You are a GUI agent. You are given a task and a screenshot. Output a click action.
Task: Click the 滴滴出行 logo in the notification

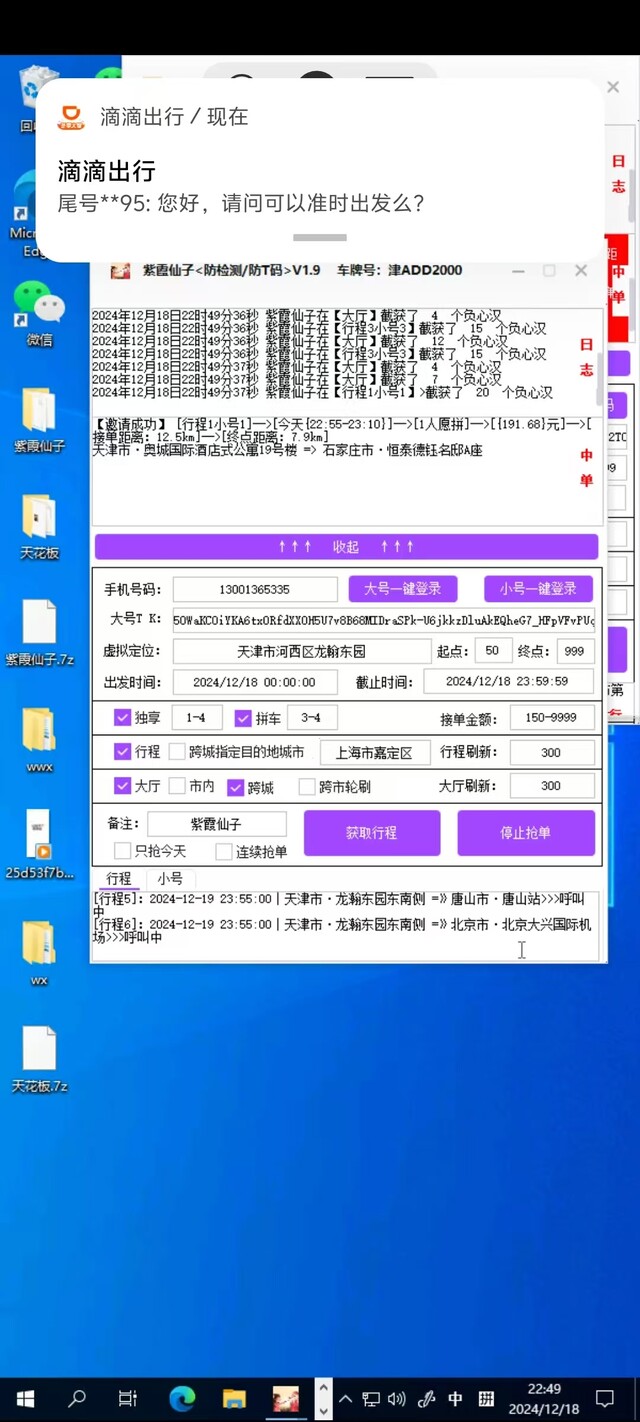(x=71, y=116)
